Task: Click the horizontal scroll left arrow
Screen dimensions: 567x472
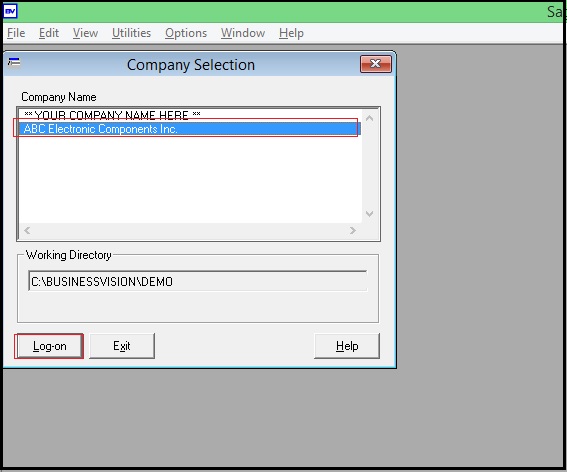Action: [27, 230]
